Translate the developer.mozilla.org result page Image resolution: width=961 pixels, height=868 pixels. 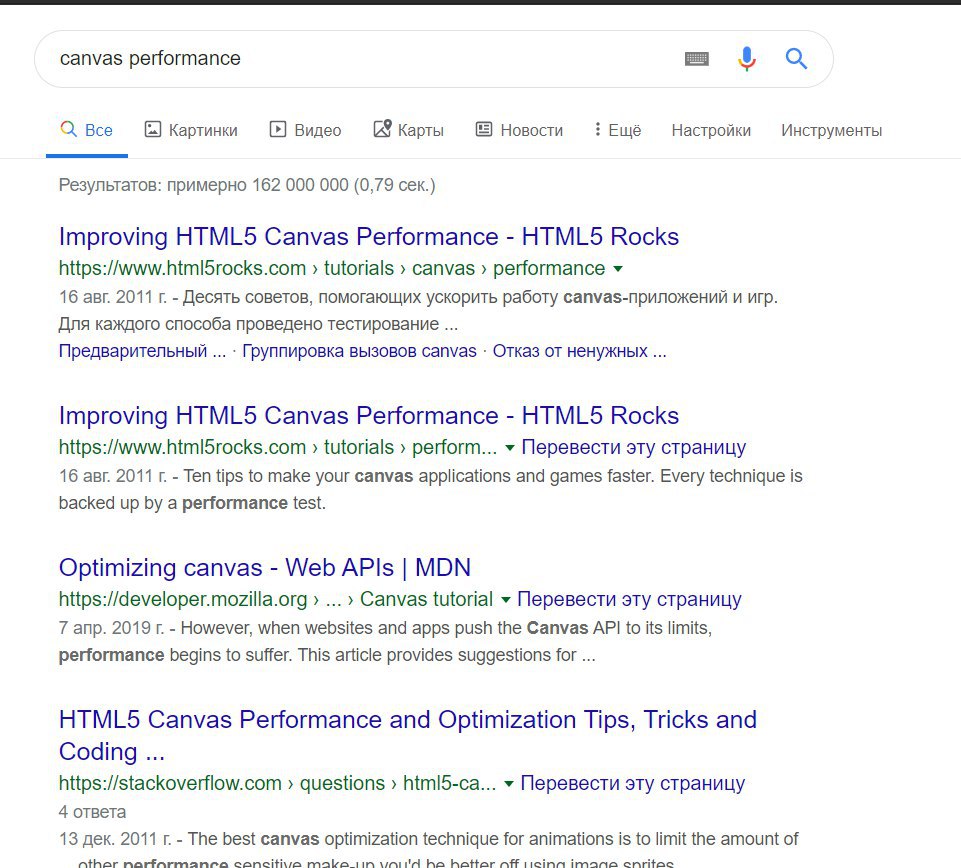click(629, 600)
